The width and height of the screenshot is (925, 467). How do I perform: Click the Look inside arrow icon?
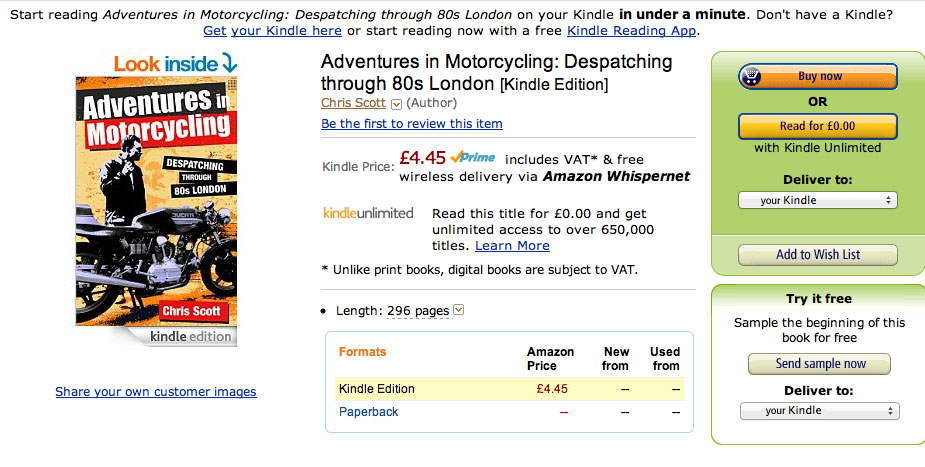(230, 64)
